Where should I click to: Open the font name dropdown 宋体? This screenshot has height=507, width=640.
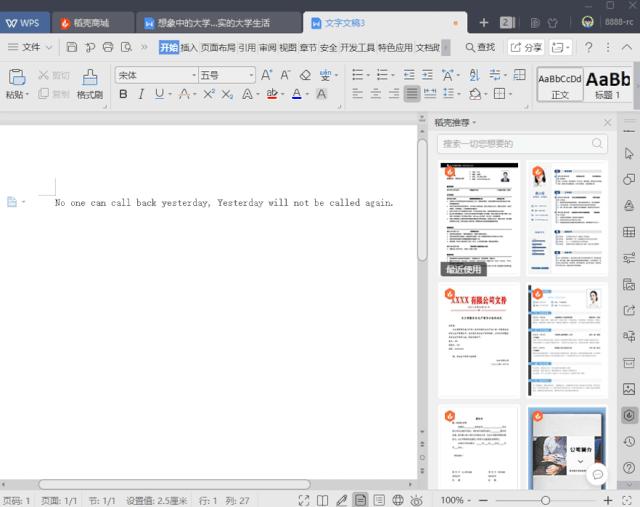(x=155, y=75)
